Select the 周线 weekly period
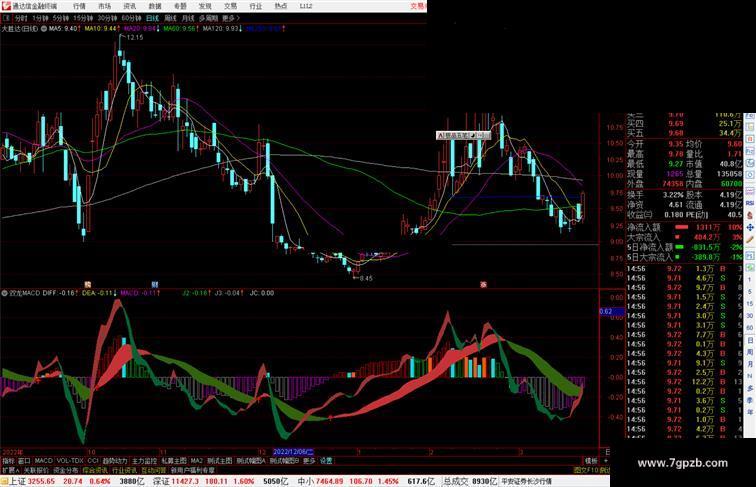This screenshot has height=487, width=756. [x=170, y=18]
